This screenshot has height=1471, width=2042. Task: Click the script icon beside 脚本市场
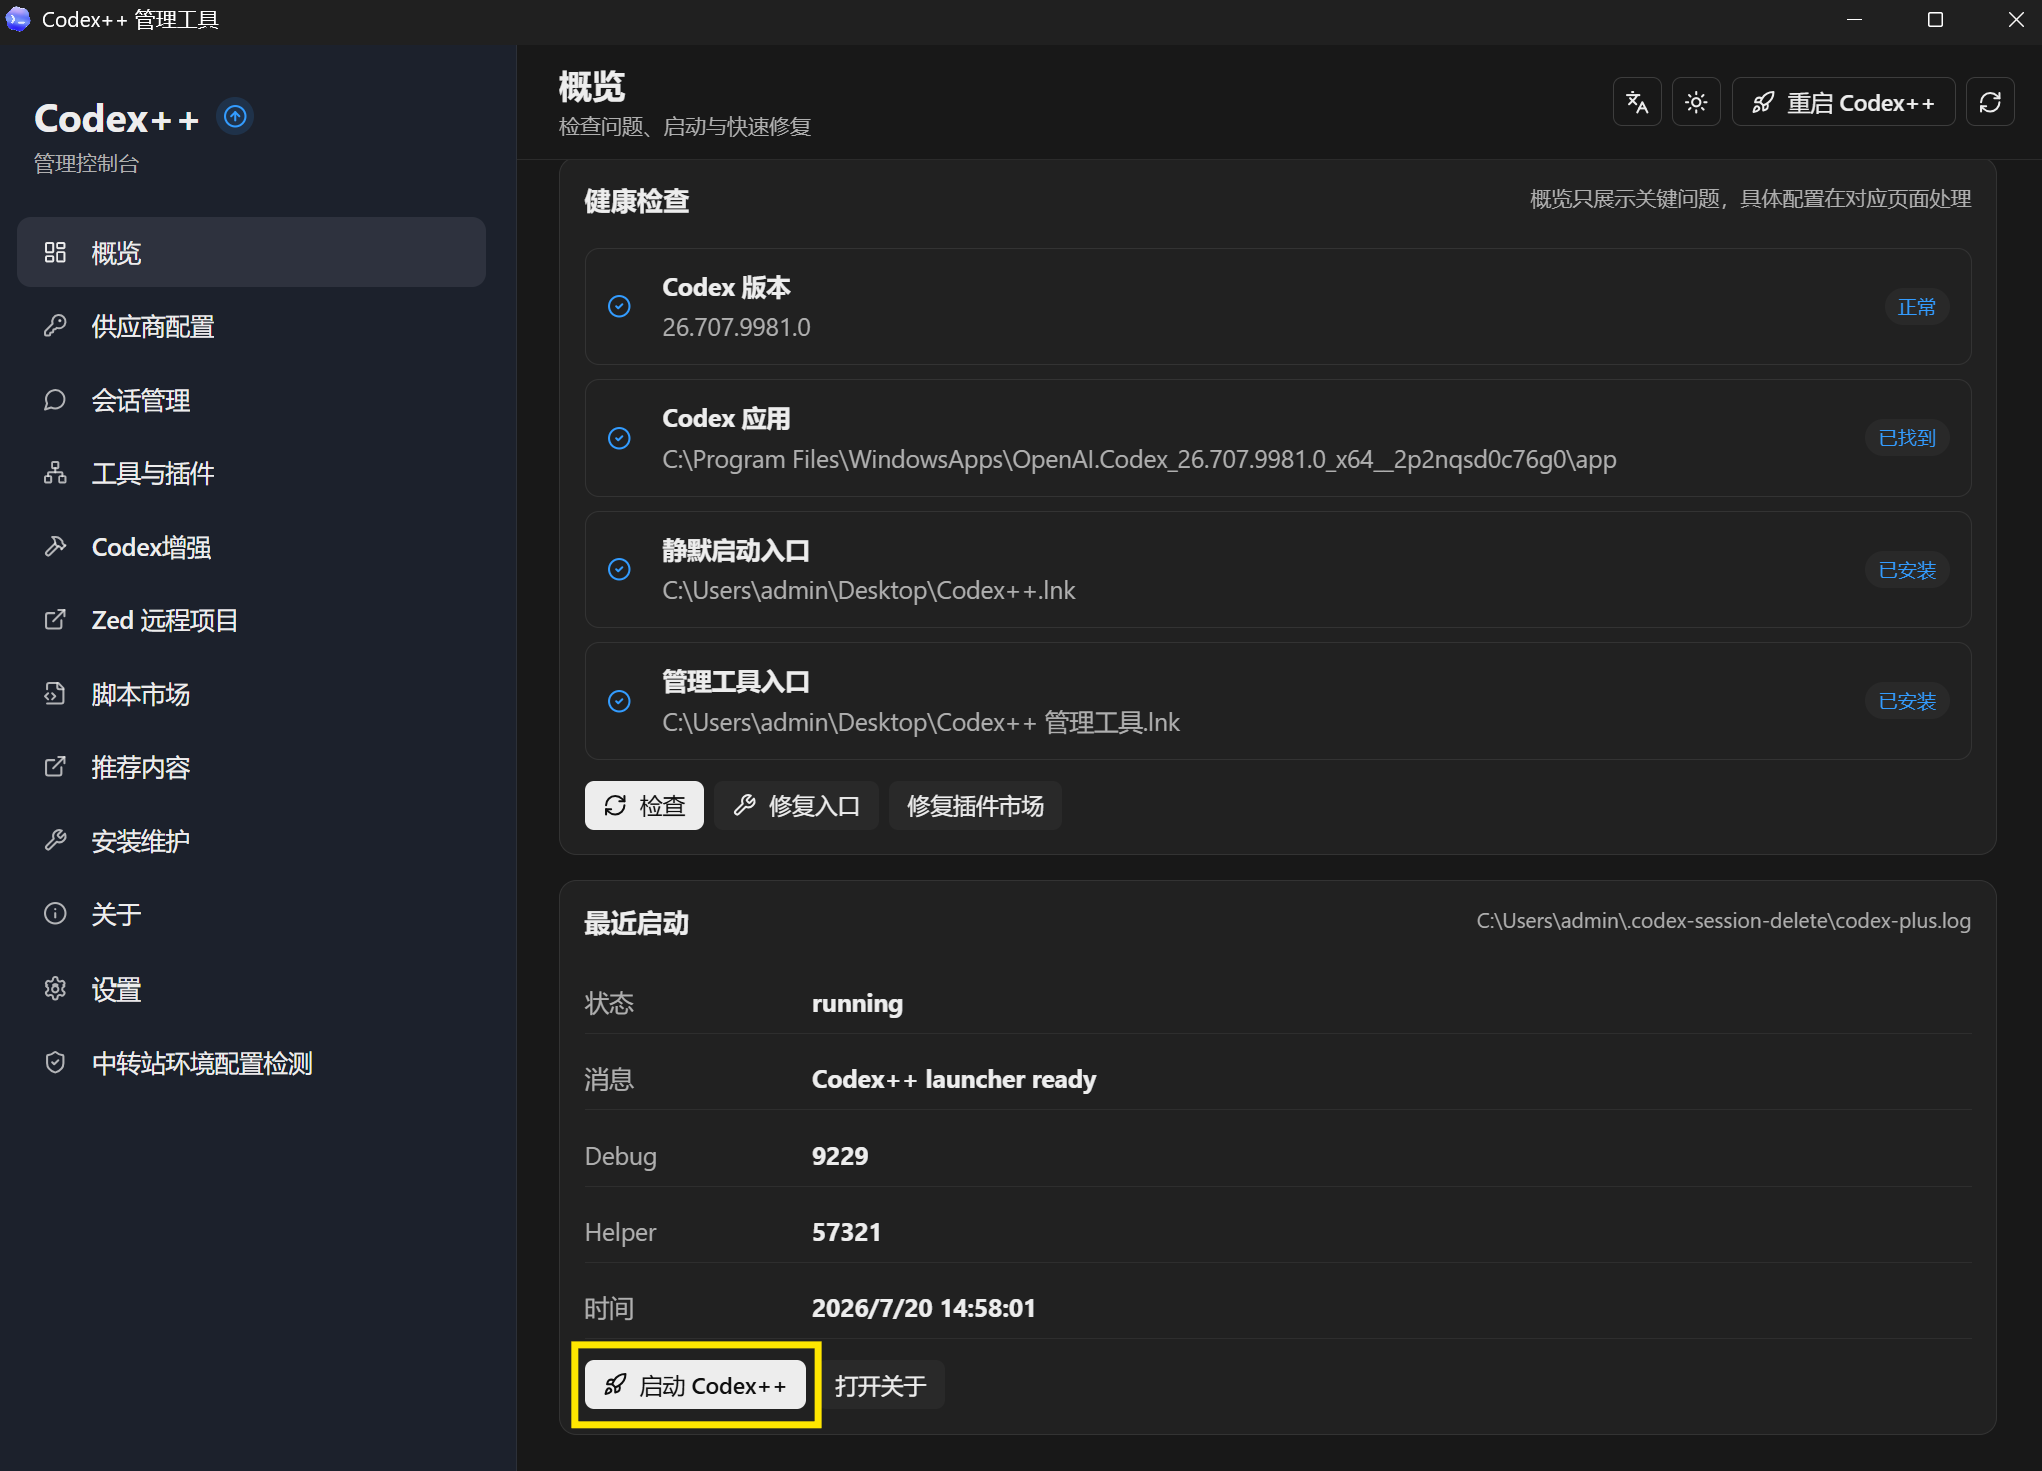[x=55, y=694]
